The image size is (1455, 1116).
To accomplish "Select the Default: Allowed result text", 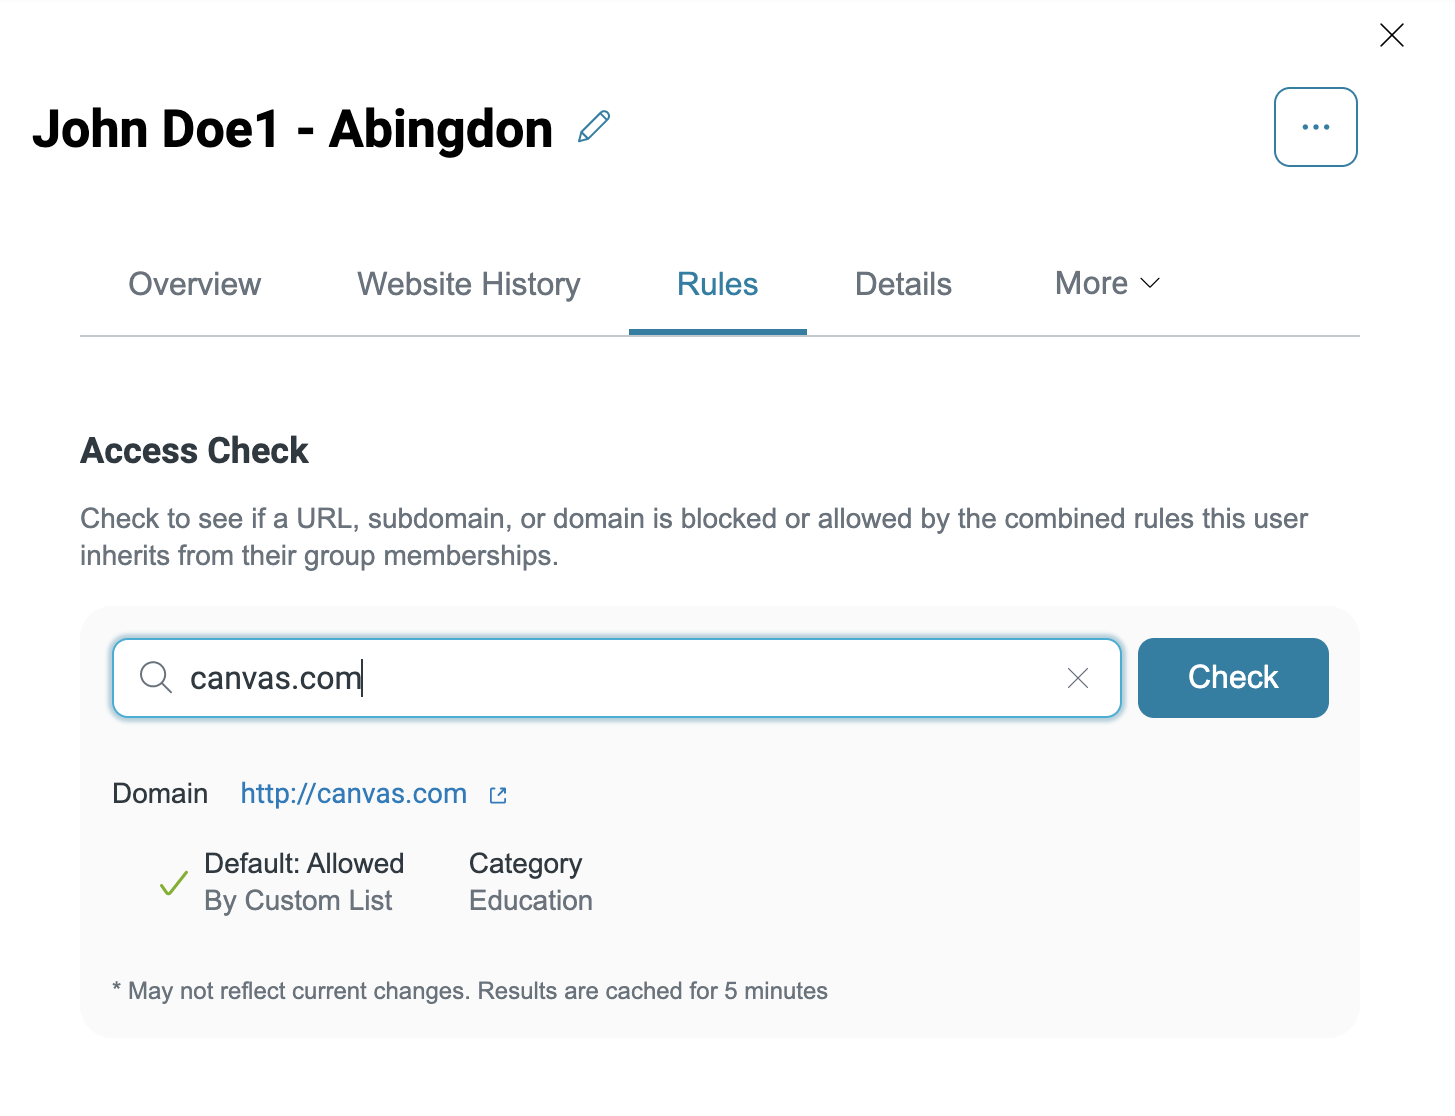I will [304, 863].
